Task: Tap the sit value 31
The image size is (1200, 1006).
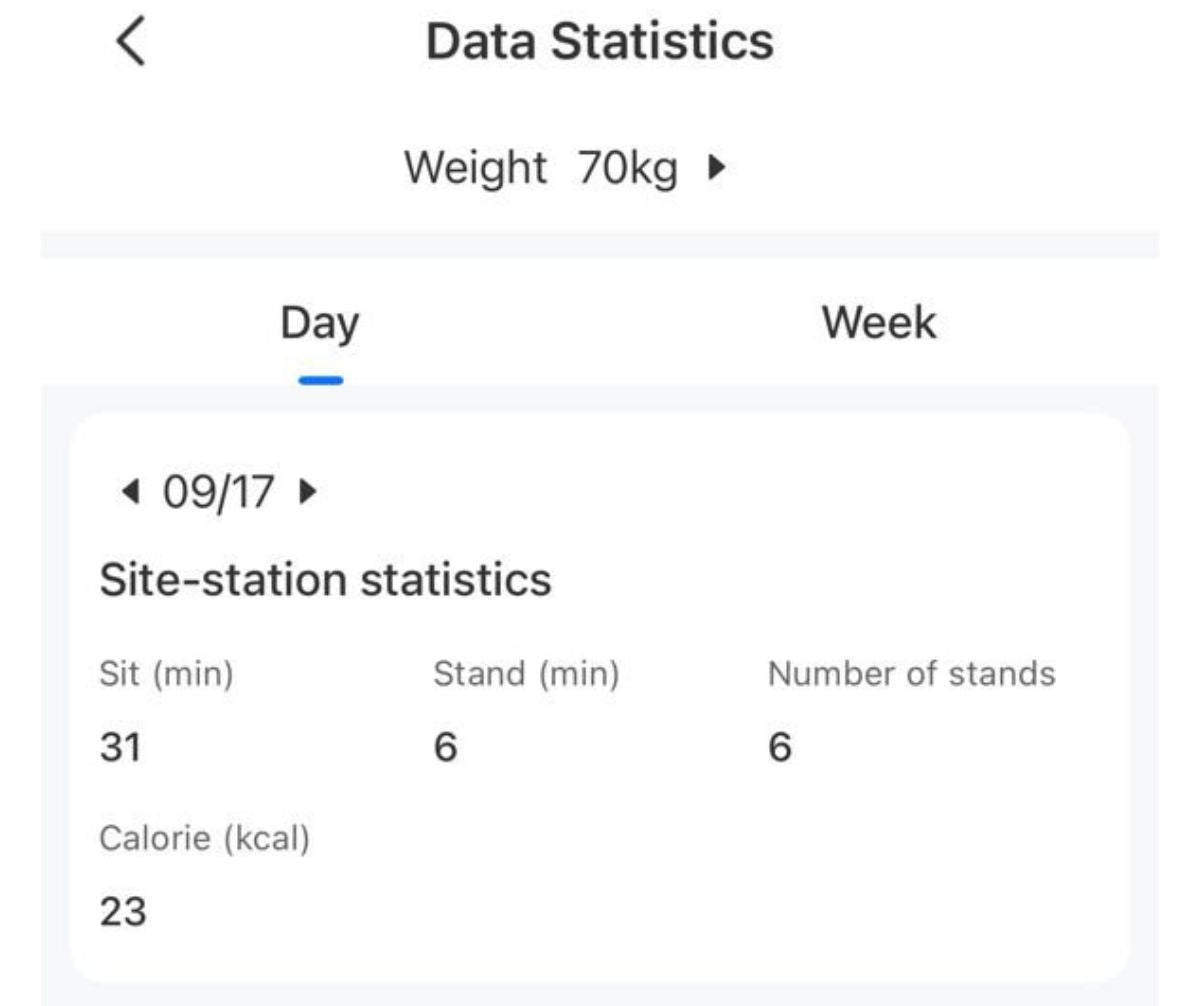Action: (x=120, y=747)
